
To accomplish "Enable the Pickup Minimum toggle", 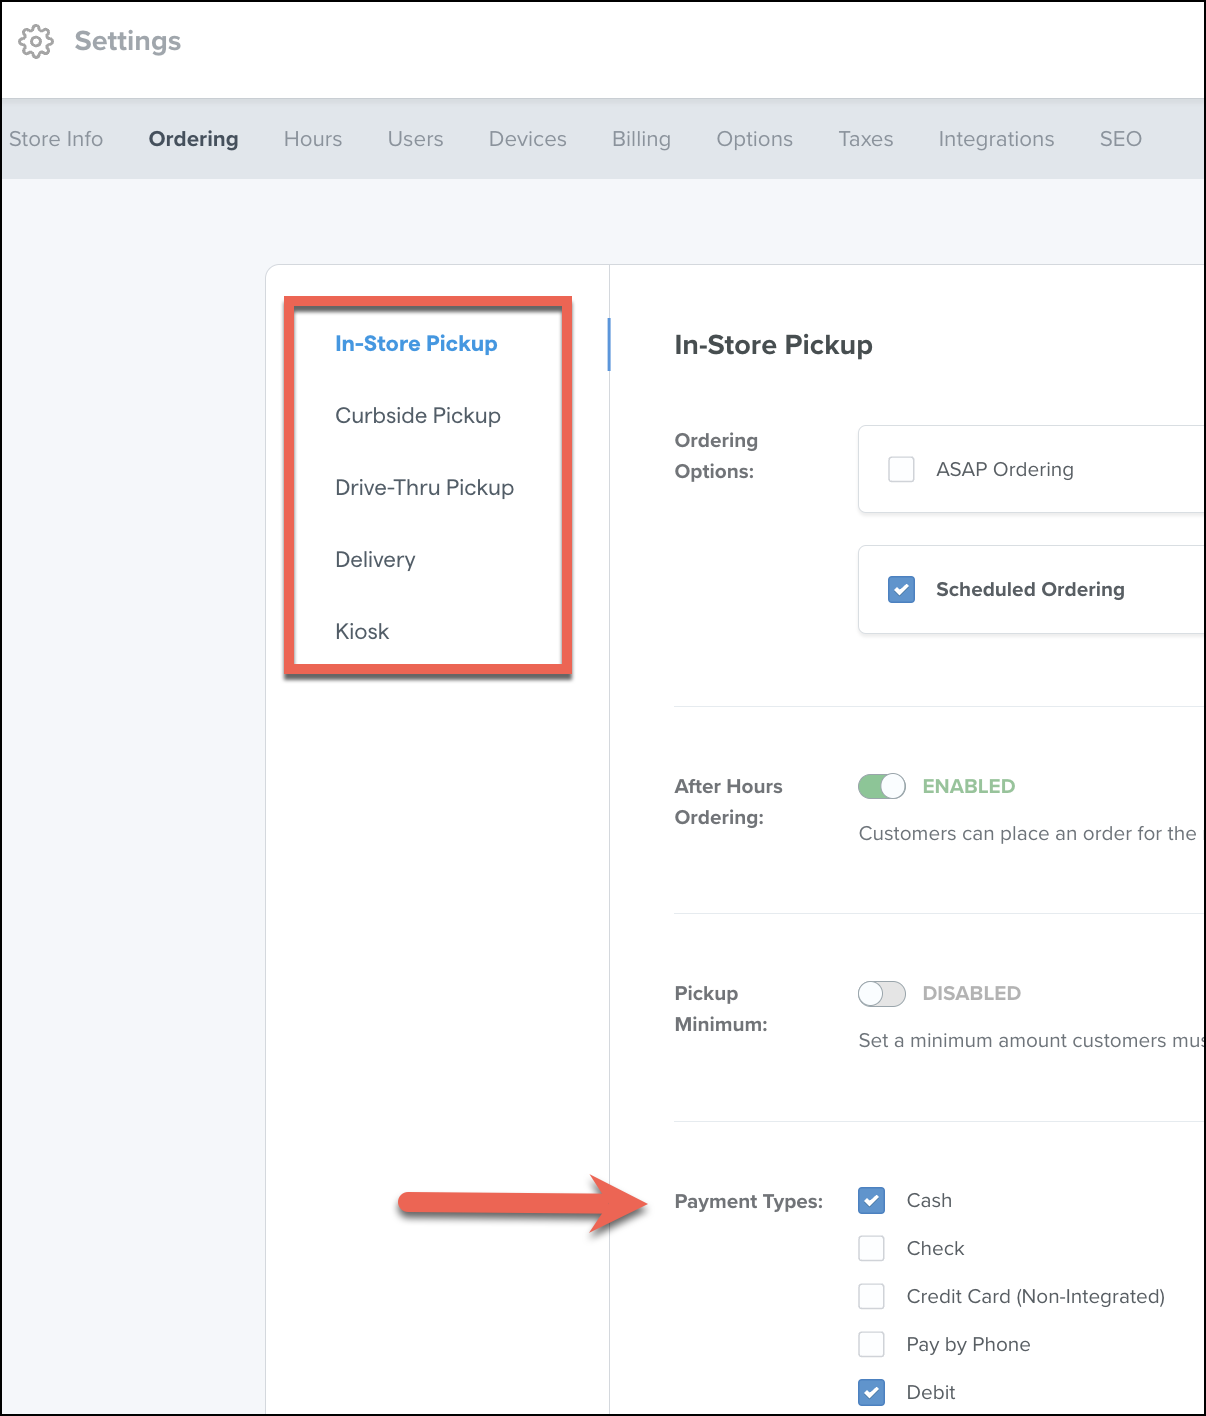I will 882,993.
